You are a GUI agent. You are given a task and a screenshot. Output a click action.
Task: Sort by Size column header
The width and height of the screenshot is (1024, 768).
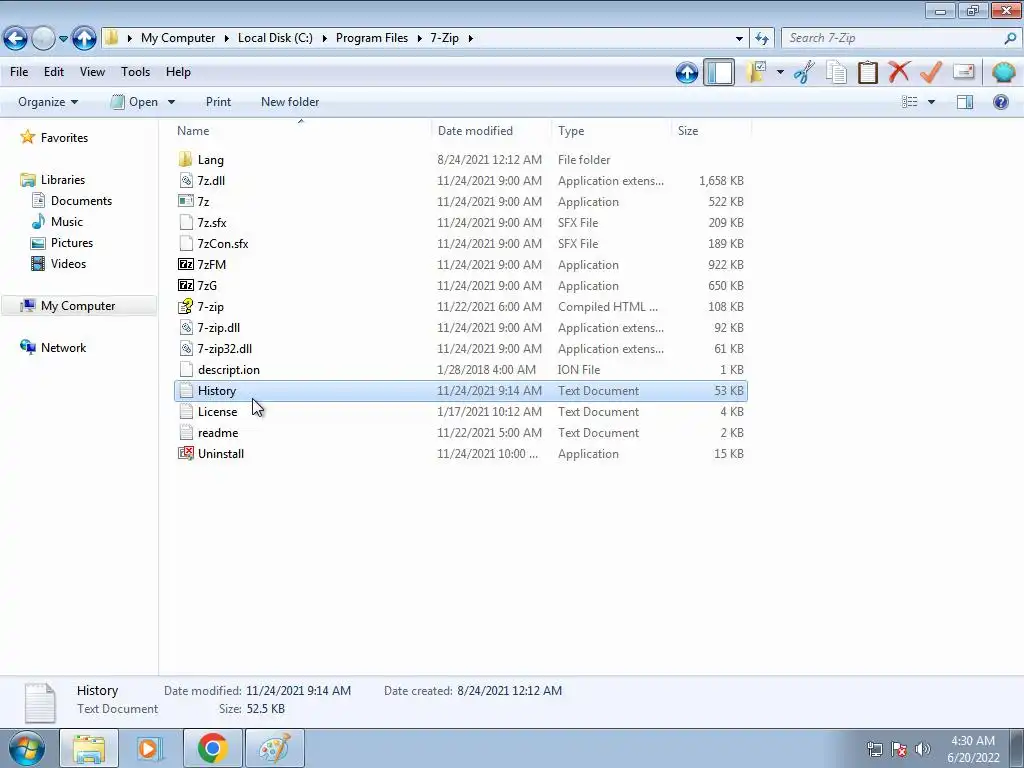click(x=711, y=131)
